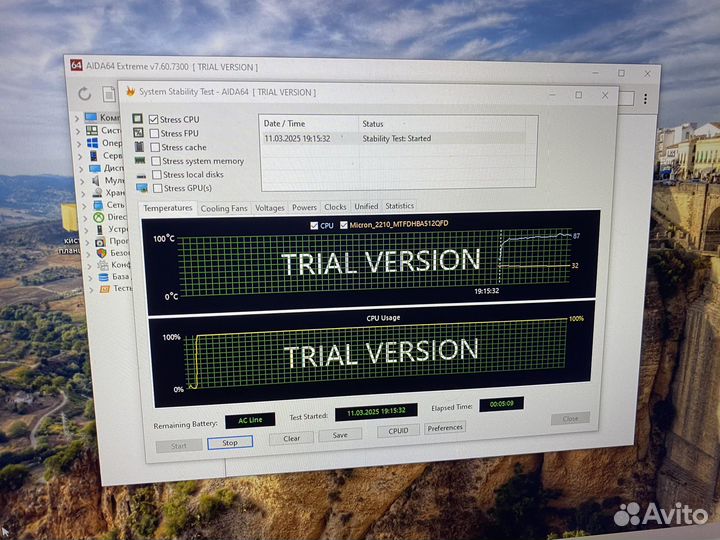Enable the Stress FPU checkbox
The width and height of the screenshot is (720, 540).
[x=153, y=133]
